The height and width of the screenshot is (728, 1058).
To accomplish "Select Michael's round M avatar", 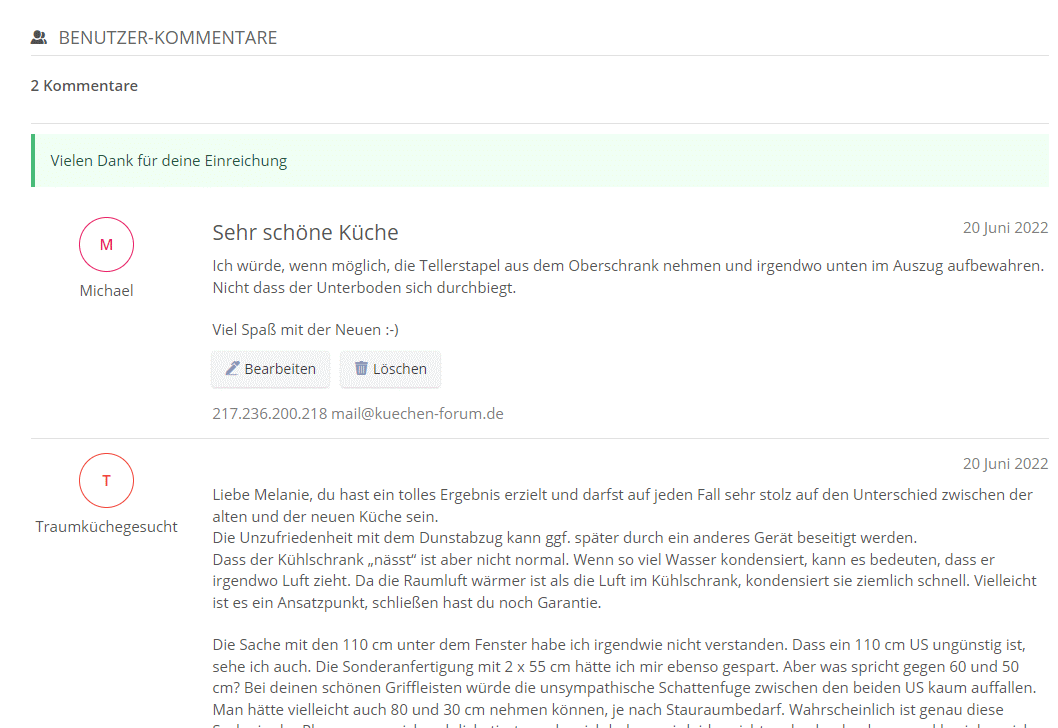I will tap(106, 245).
